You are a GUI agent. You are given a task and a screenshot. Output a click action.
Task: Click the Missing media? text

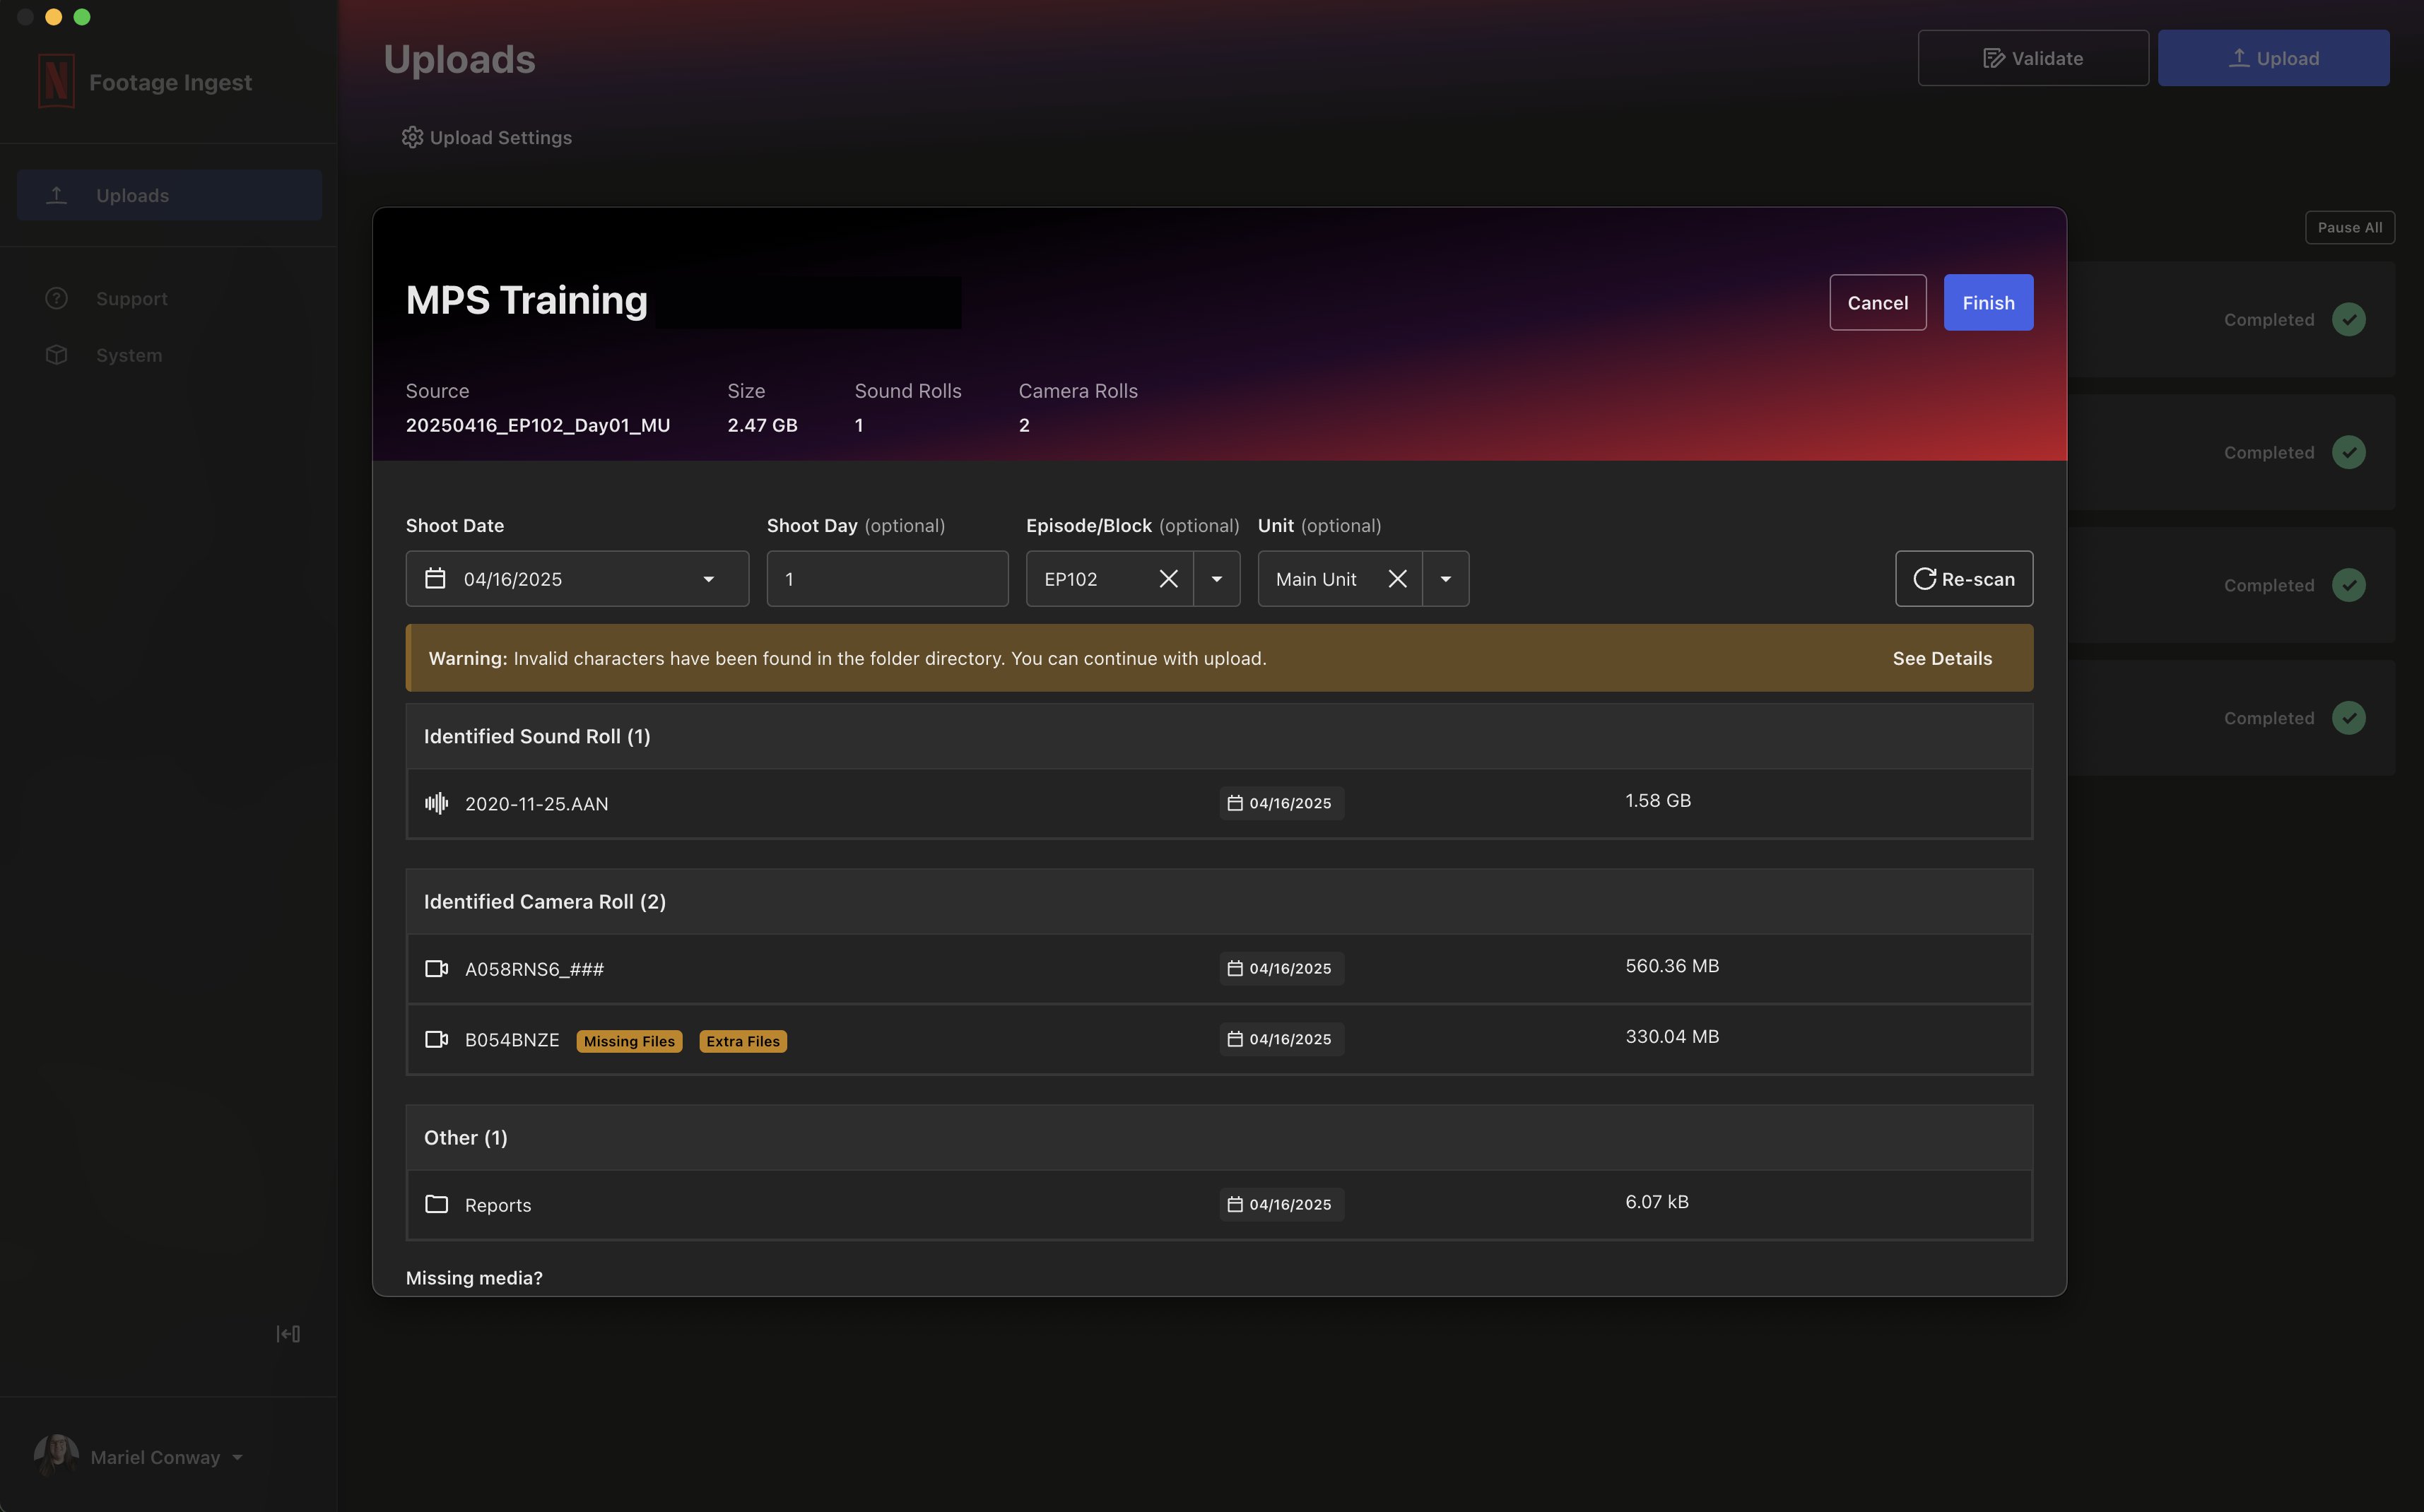474,1277
